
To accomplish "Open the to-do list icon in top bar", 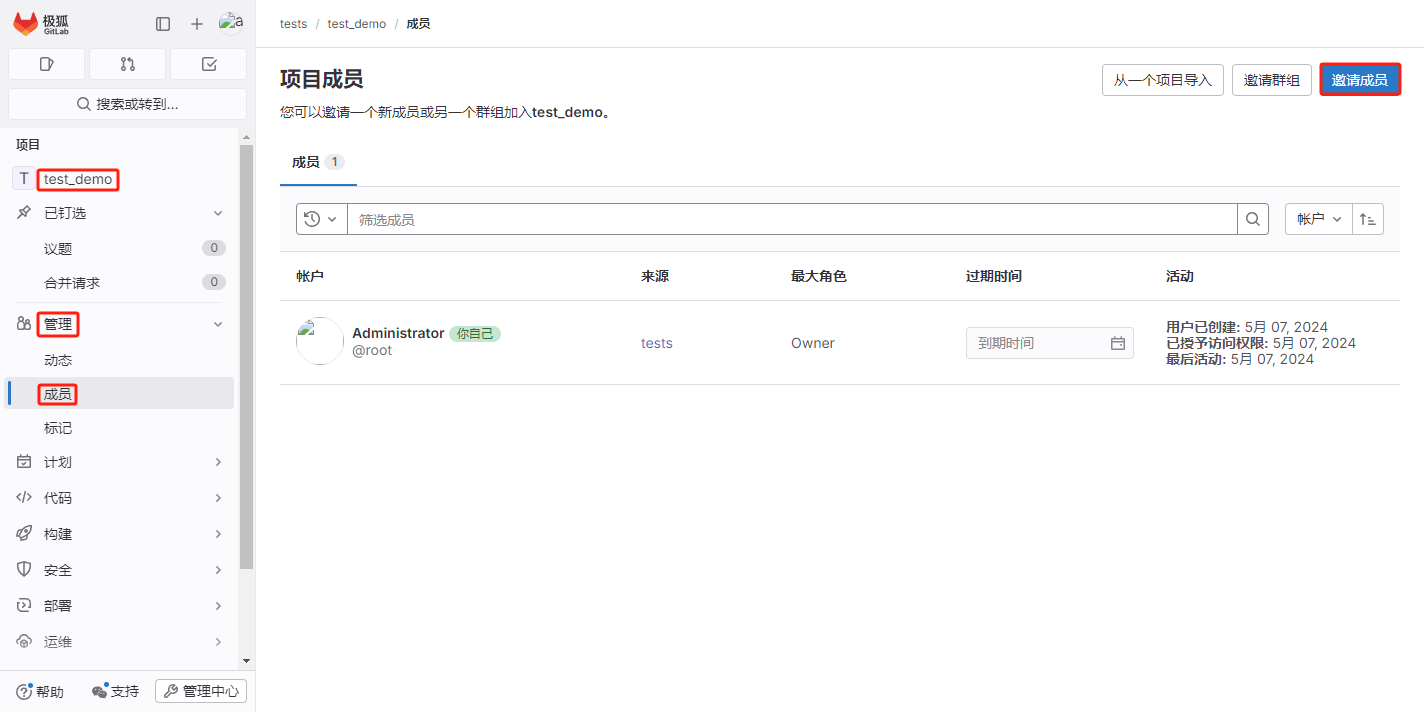I will point(208,63).
